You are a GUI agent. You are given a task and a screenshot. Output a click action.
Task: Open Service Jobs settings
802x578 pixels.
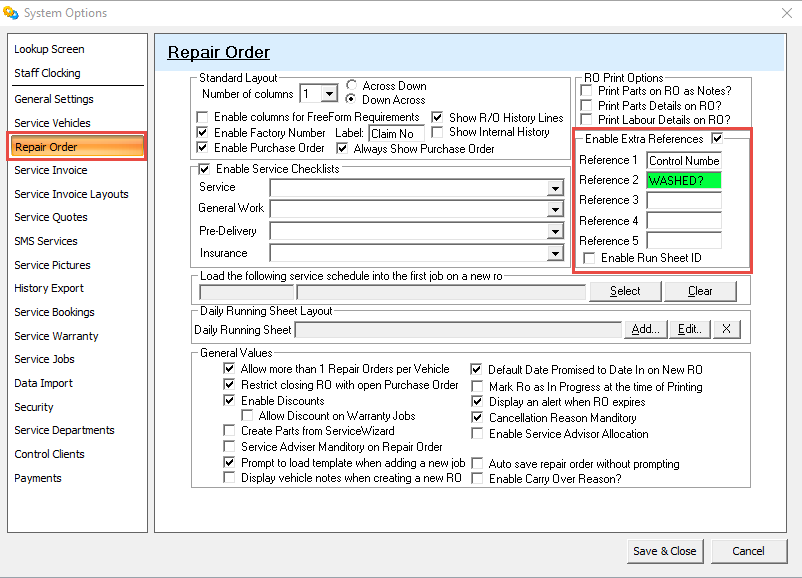[44, 360]
